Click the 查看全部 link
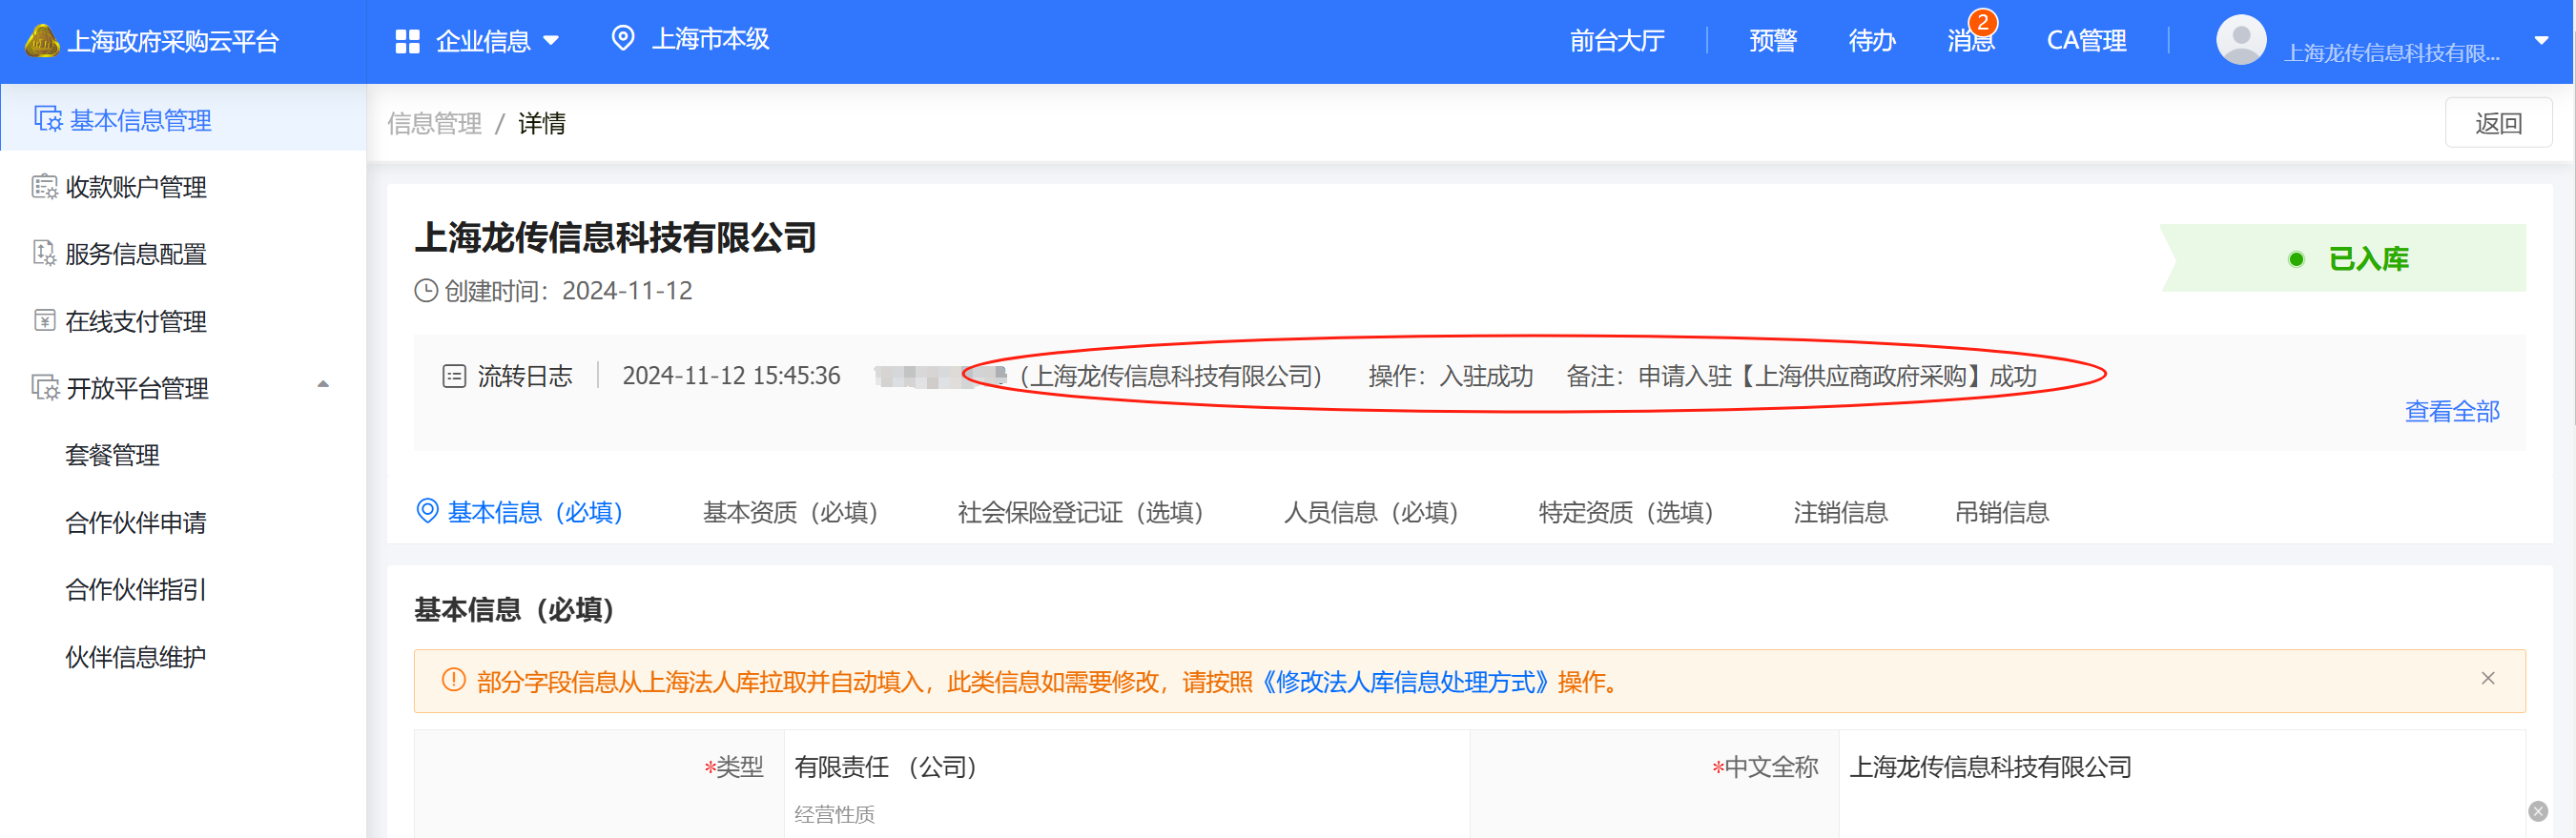The height and width of the screenshot is (838, 2576). [x=2451, y=411]
